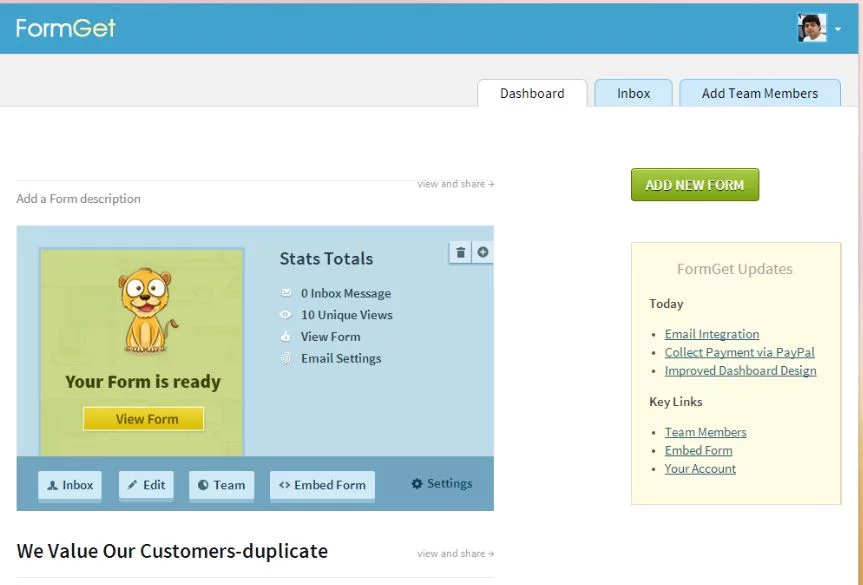The image size is (863, 585).
Task: Click Email Settings in Stats Totals
Action: 340,358
